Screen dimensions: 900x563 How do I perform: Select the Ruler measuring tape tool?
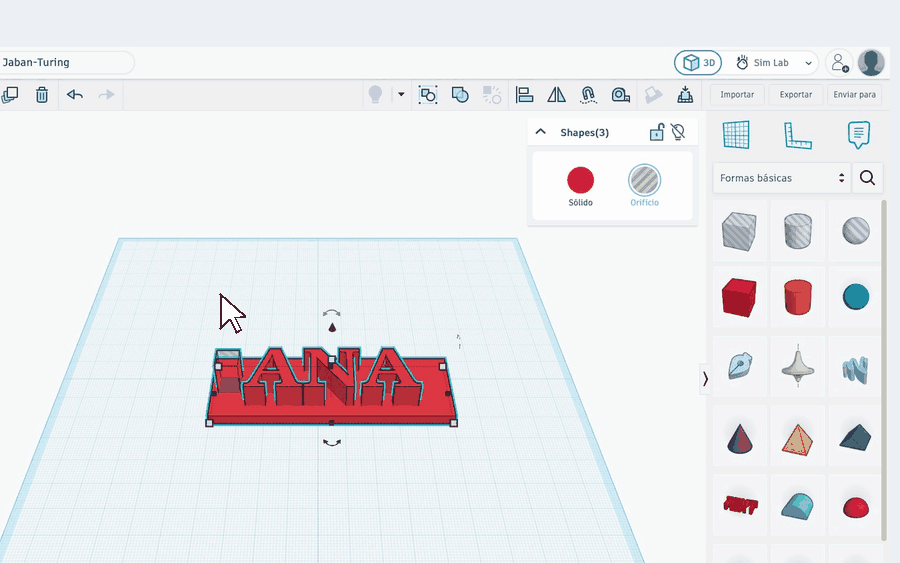(x=620, y=95)
